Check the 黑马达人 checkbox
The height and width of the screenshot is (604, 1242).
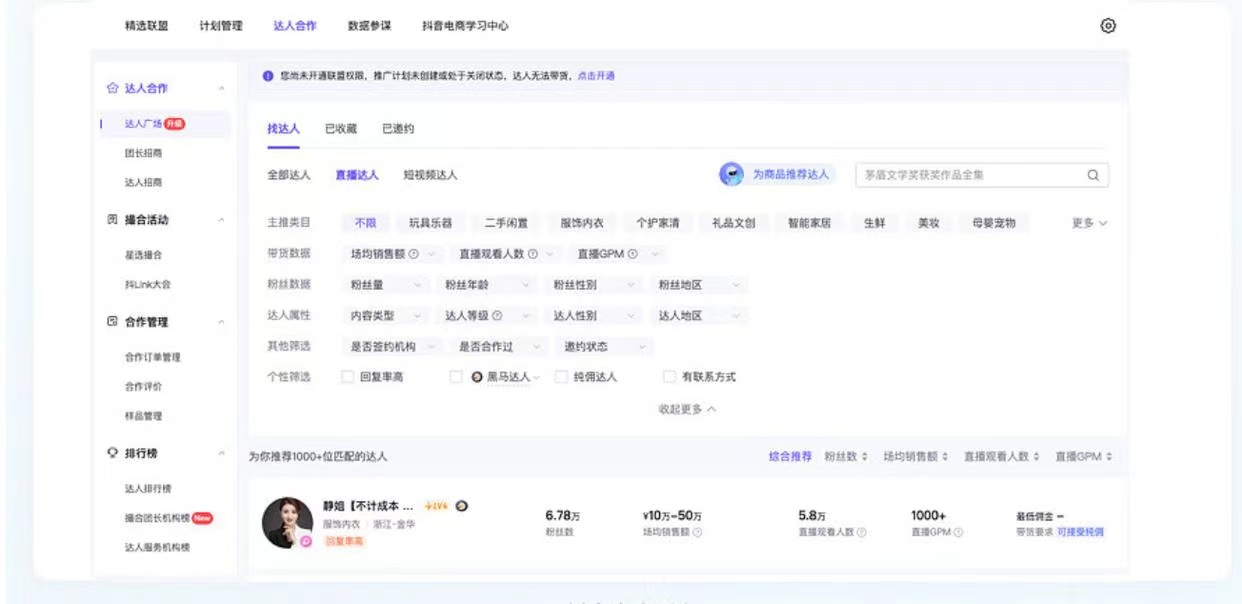tap(455, 377)
